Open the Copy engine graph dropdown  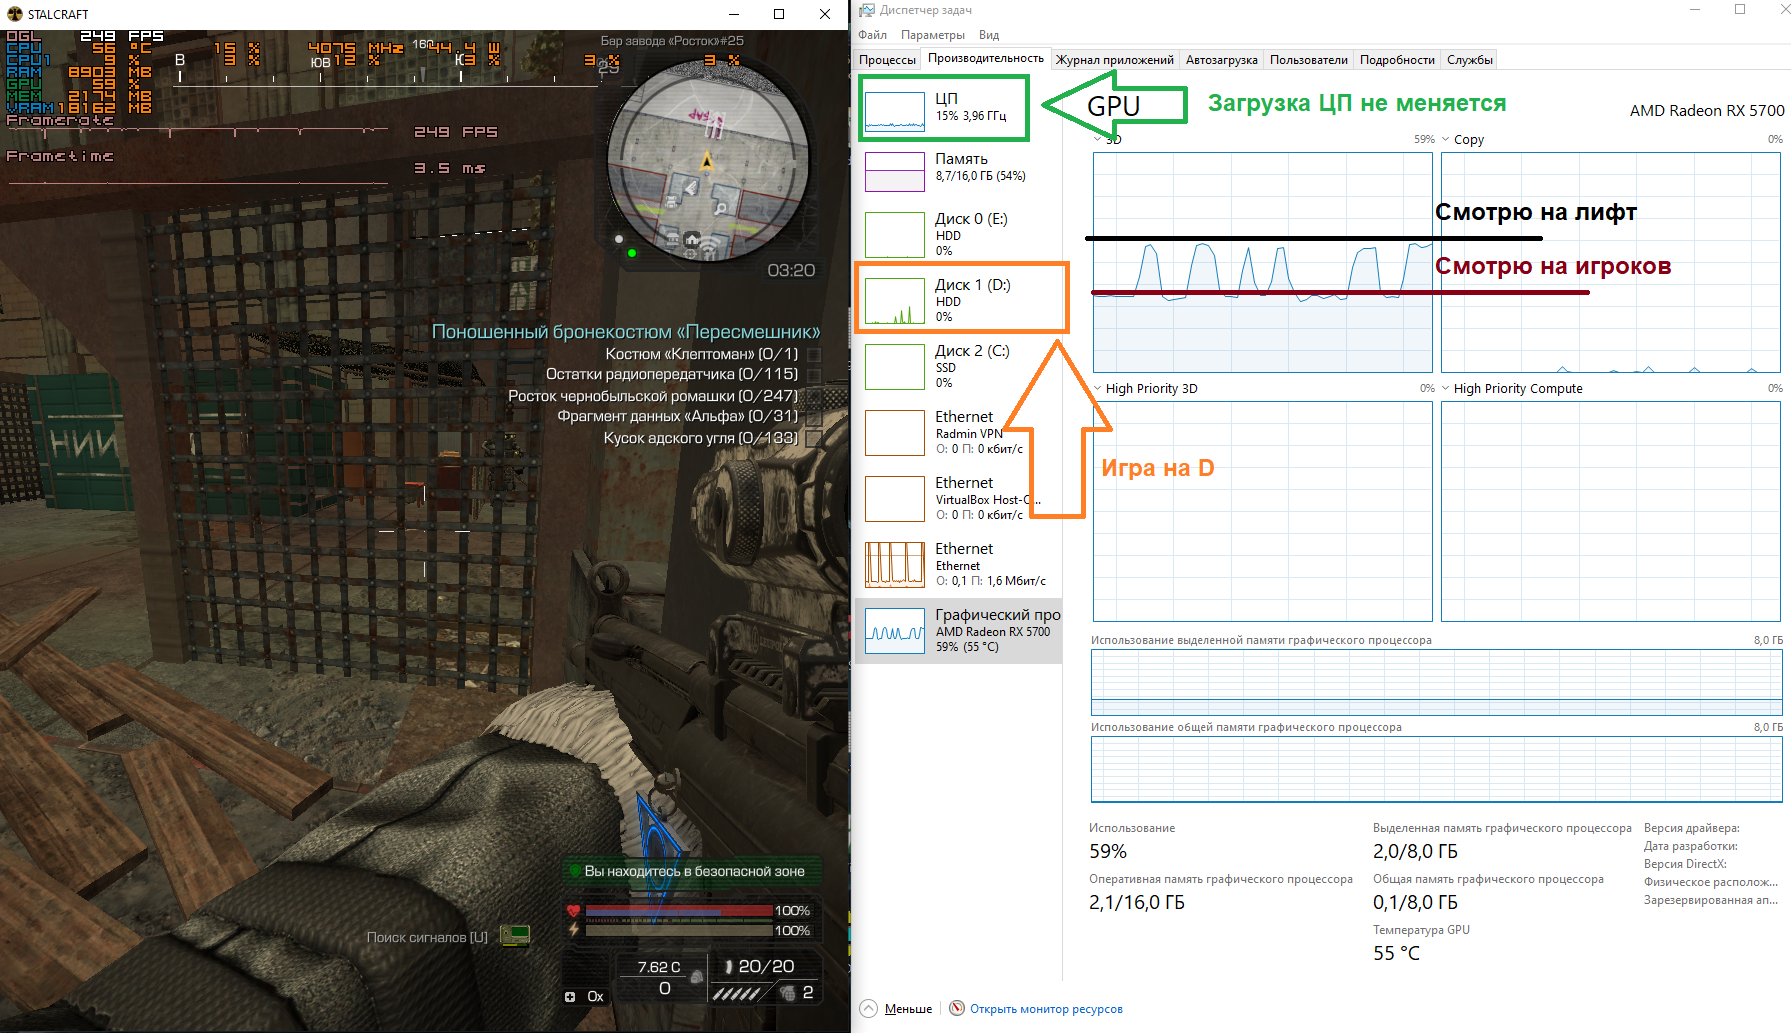pyautogui.click(x=1446, y=139)
